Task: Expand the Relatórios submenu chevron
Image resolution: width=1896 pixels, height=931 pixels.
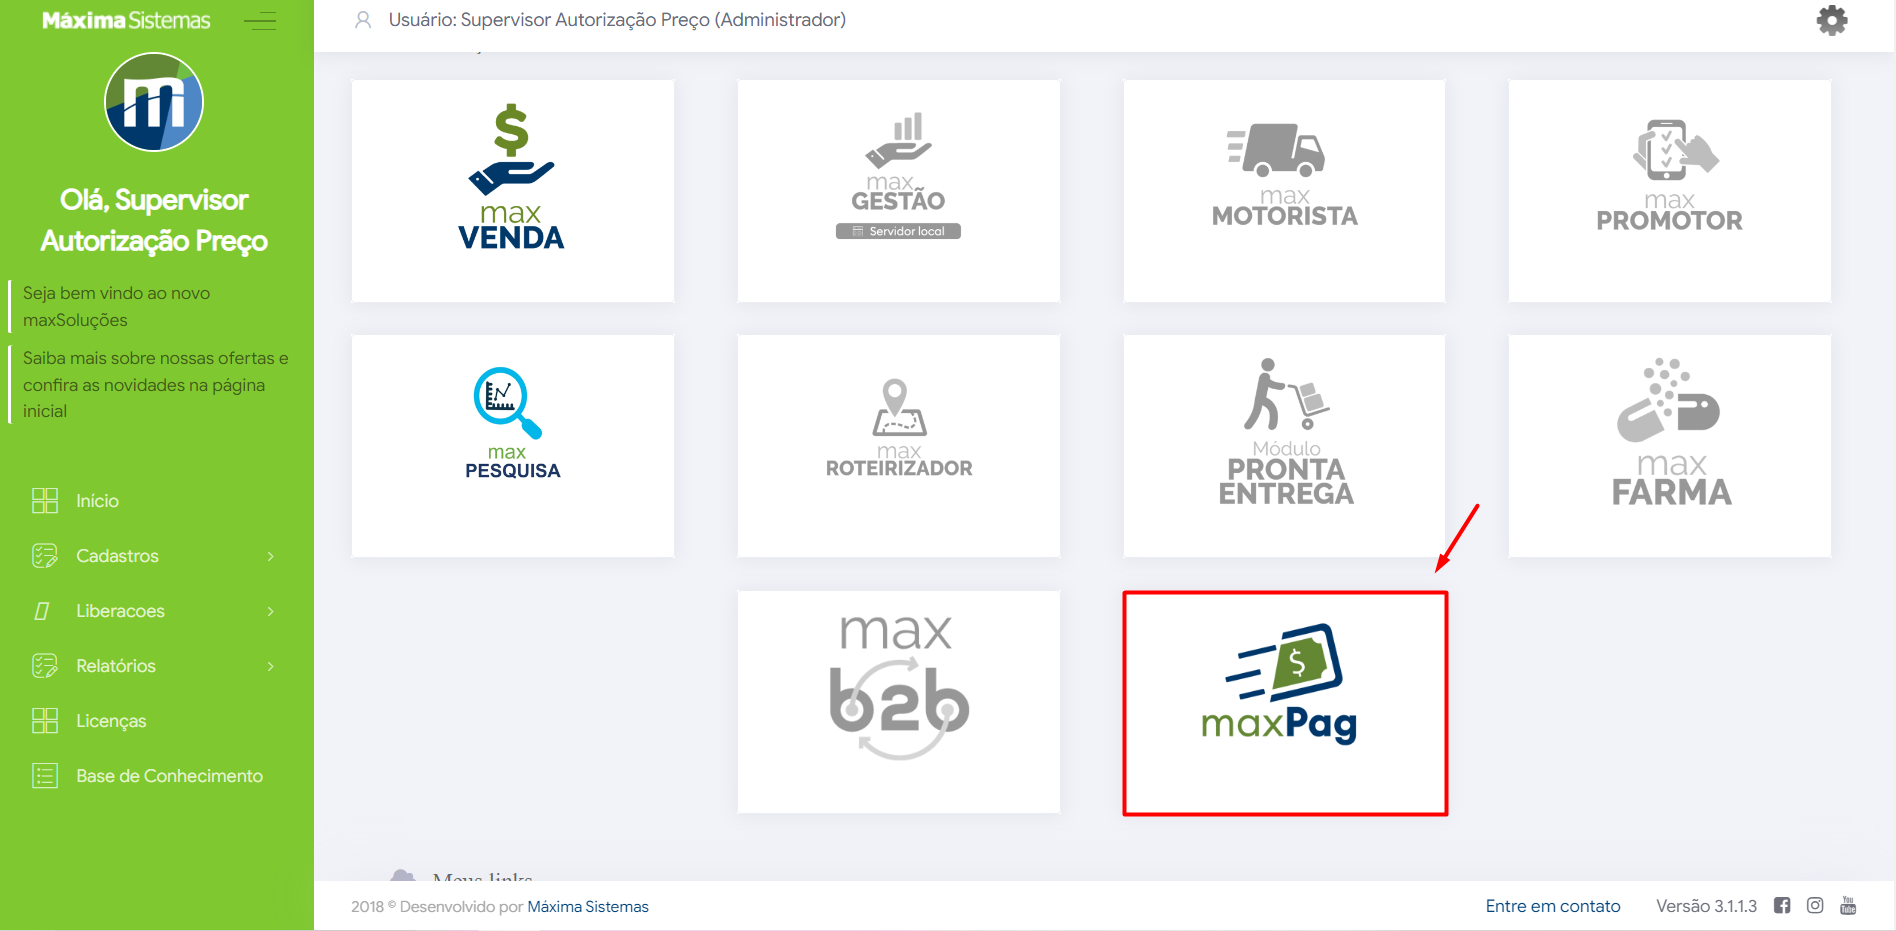Action: point(270,666)
